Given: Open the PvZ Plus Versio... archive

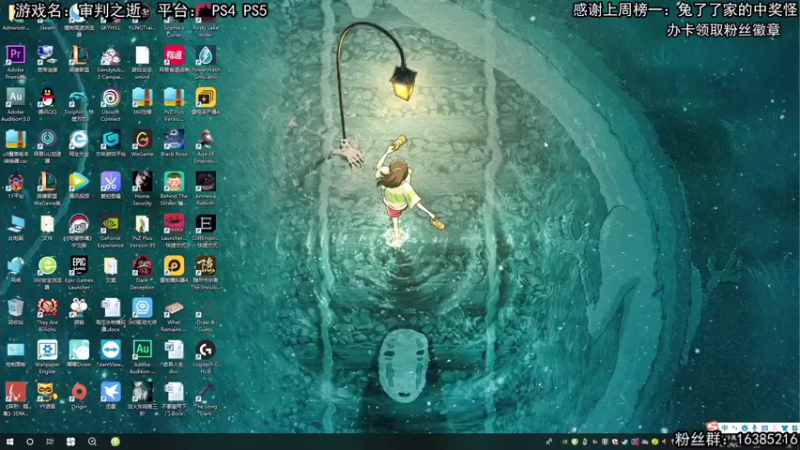Looking at the screenshot, I should click(173, 97).
